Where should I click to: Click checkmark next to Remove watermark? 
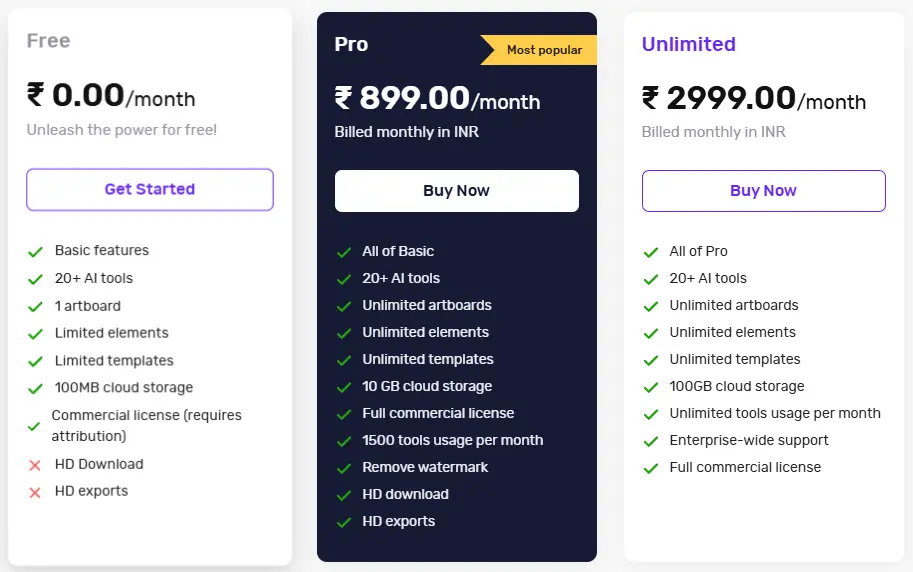[x=343, y=468]
